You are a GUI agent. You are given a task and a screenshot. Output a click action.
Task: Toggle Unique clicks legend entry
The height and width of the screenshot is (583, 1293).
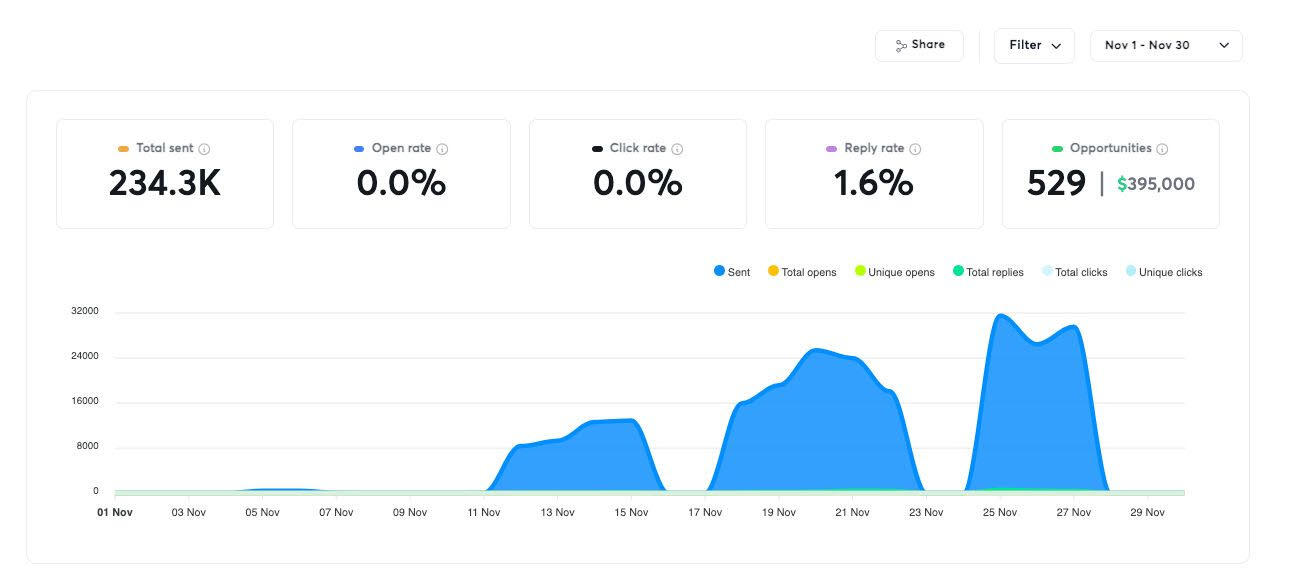[1163, 272]
